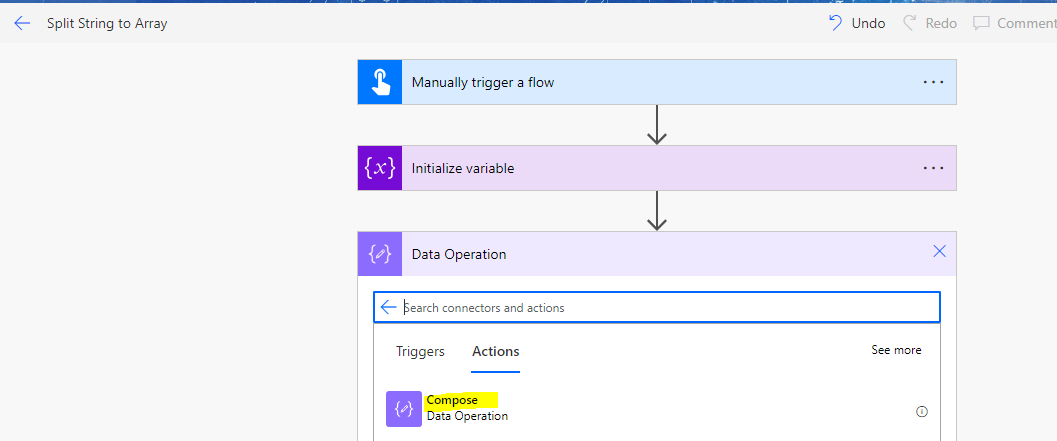Open the Comments speech bubble icon
The image size is (1057, 441).
point(981,24)
